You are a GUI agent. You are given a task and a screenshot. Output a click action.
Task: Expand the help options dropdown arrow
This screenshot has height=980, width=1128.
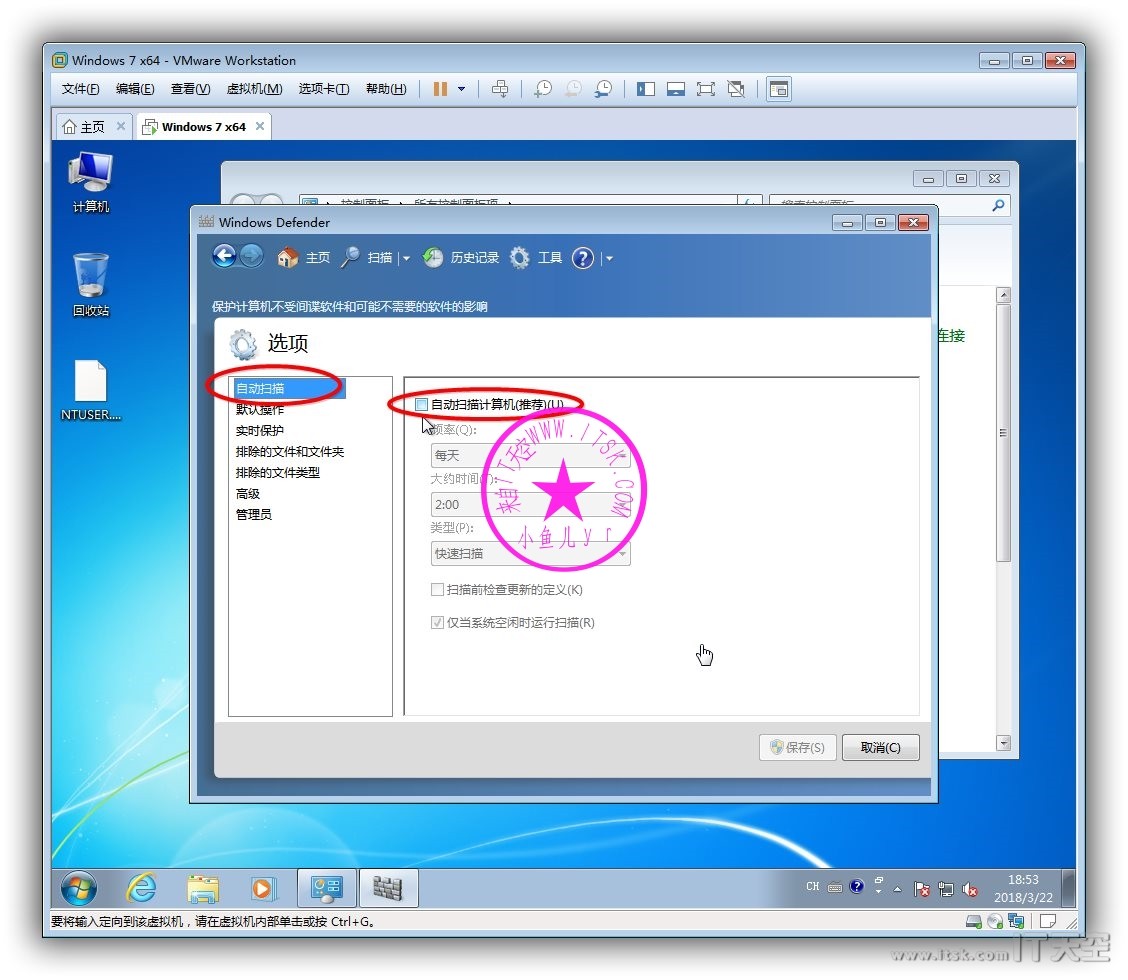click(x=609, y=259)
